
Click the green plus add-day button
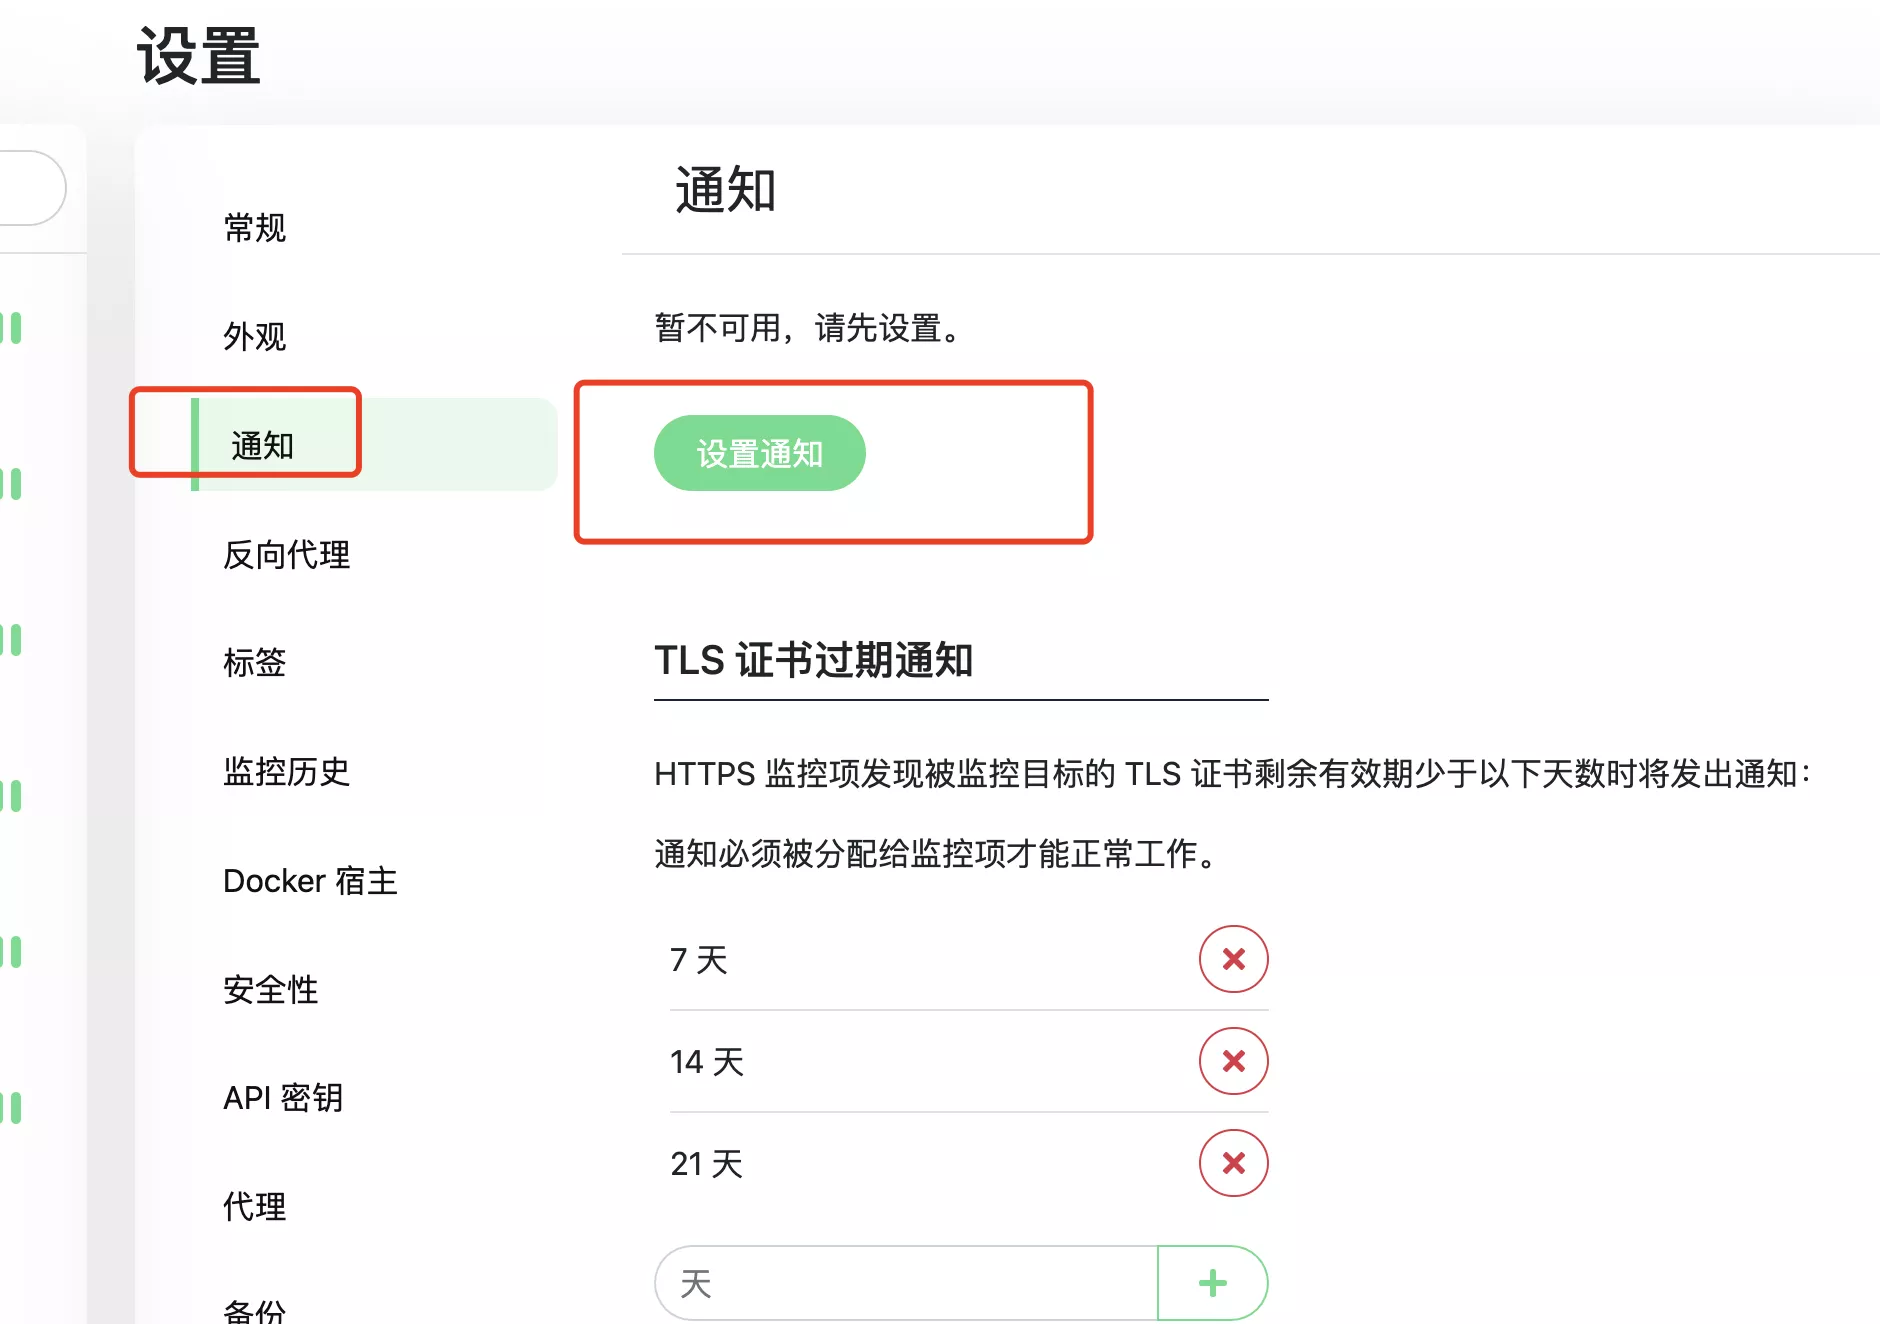pos(1212,1283)
